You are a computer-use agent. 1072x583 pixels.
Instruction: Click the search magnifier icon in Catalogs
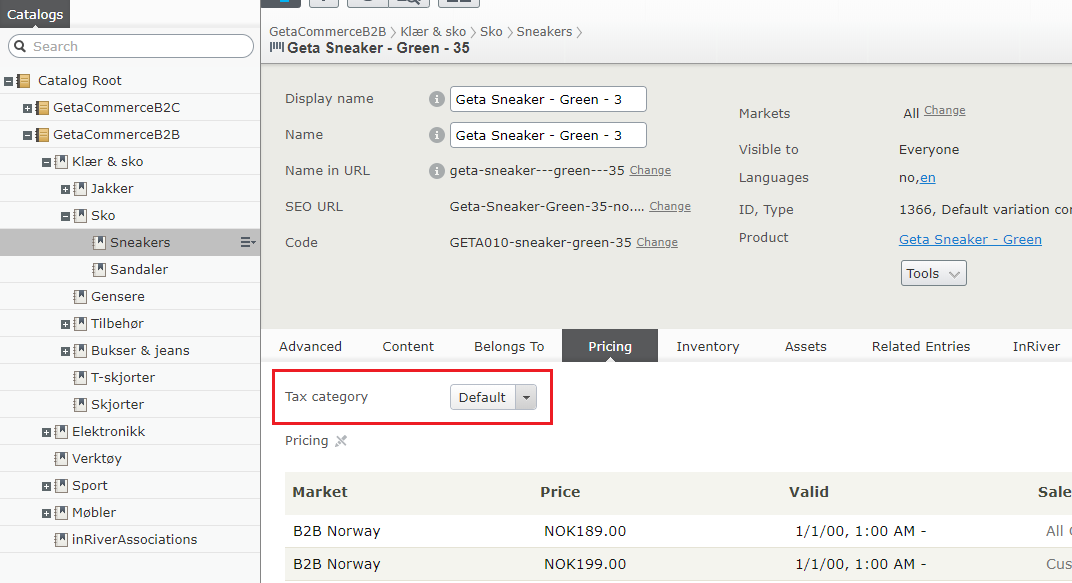20,46
